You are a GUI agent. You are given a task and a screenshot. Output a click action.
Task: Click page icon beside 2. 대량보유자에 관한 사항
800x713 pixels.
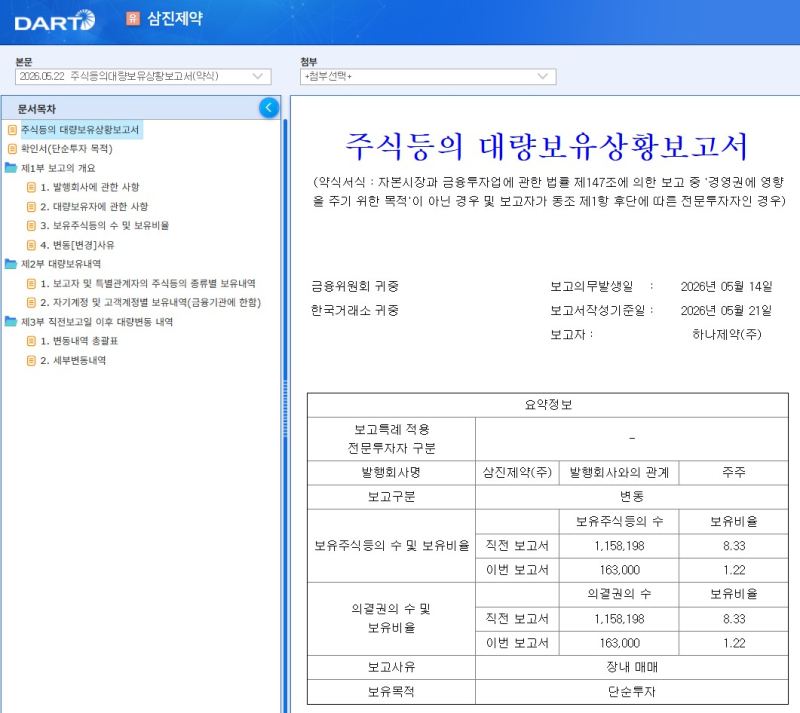point(31,207)
